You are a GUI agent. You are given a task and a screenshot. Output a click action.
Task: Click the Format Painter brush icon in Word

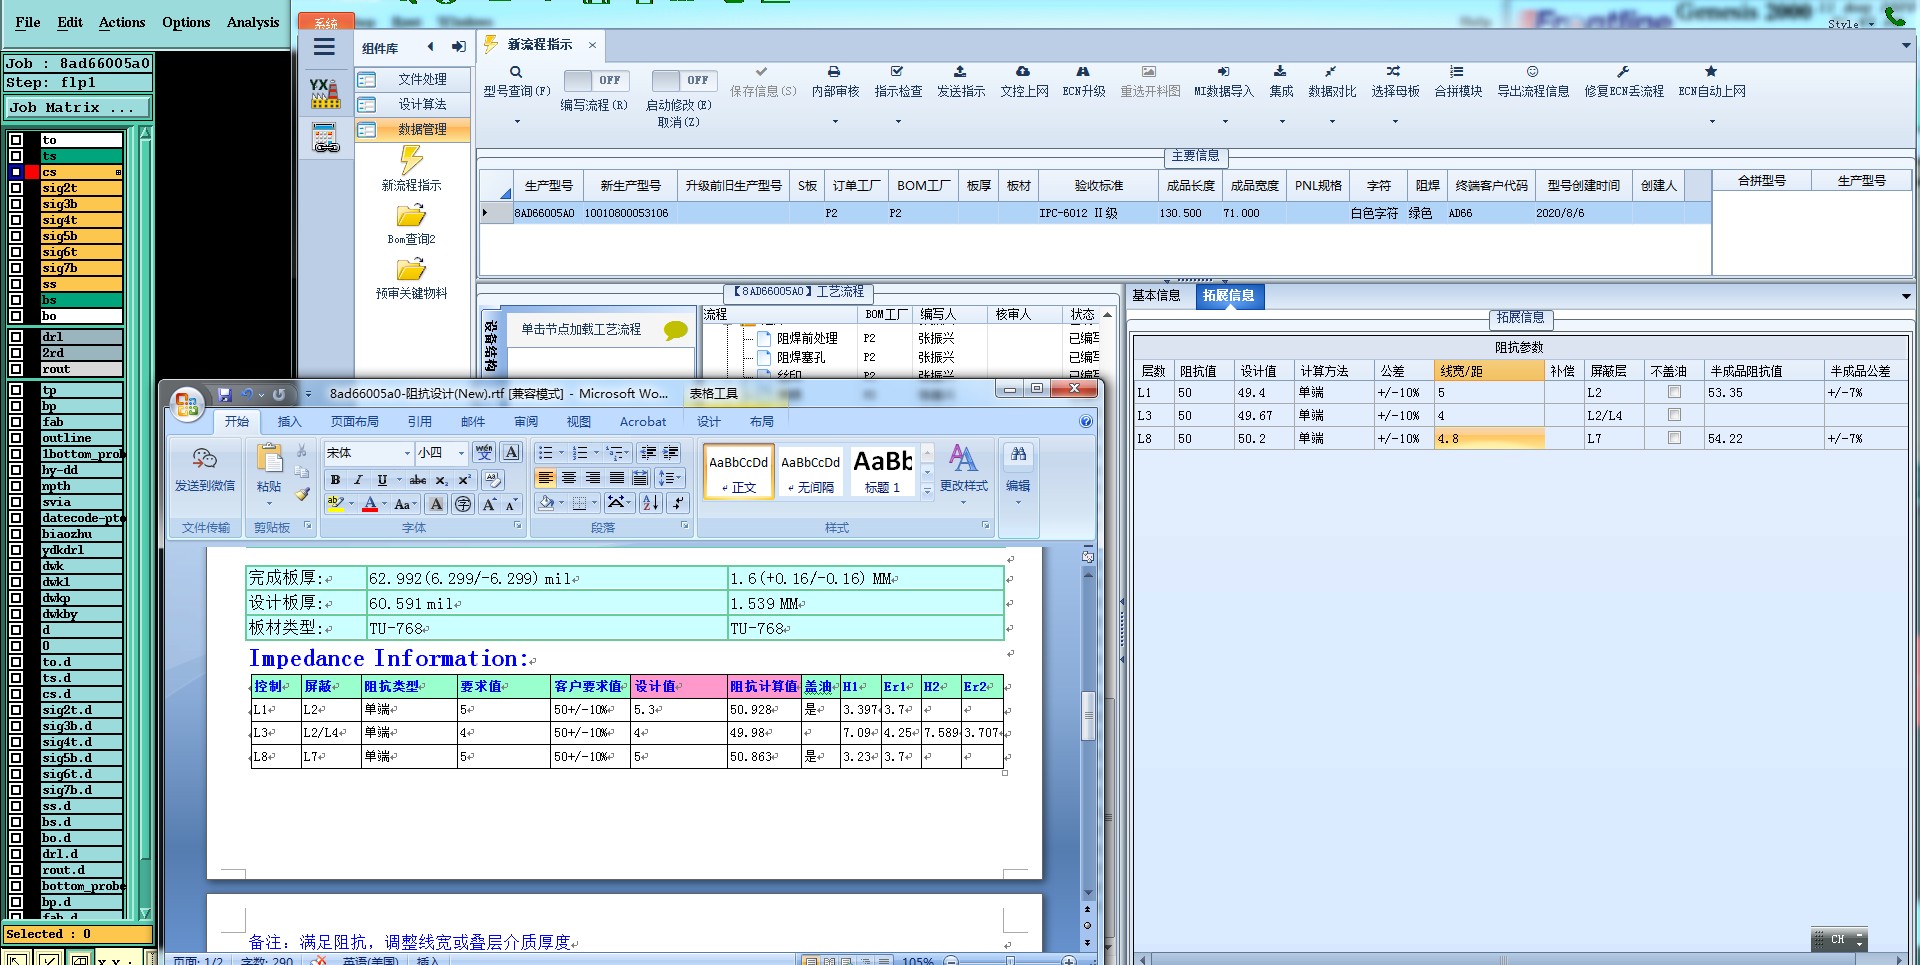(302, 493)
